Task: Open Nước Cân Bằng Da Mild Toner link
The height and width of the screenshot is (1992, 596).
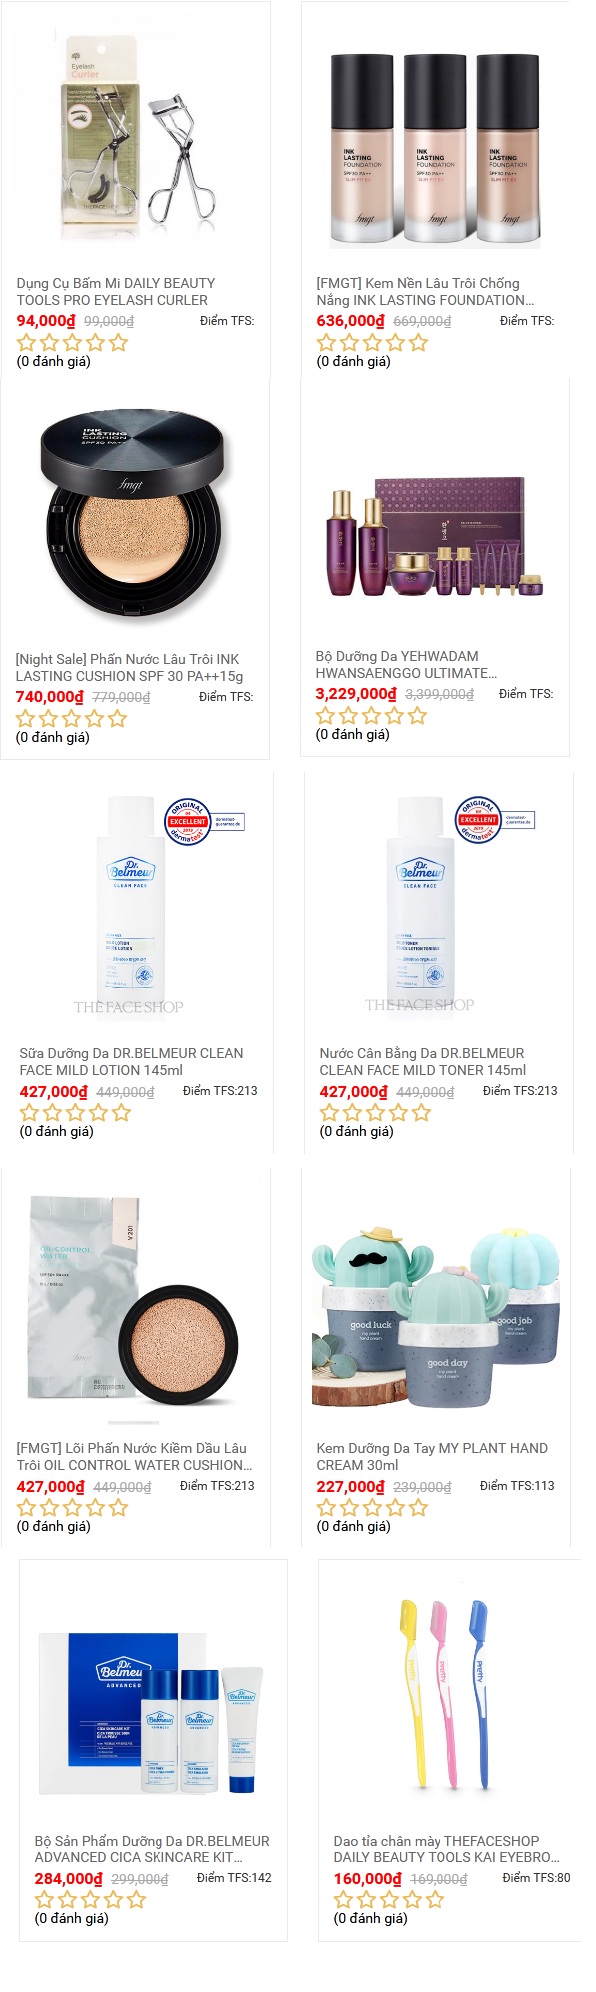Action: click(x=422, y=1061)
